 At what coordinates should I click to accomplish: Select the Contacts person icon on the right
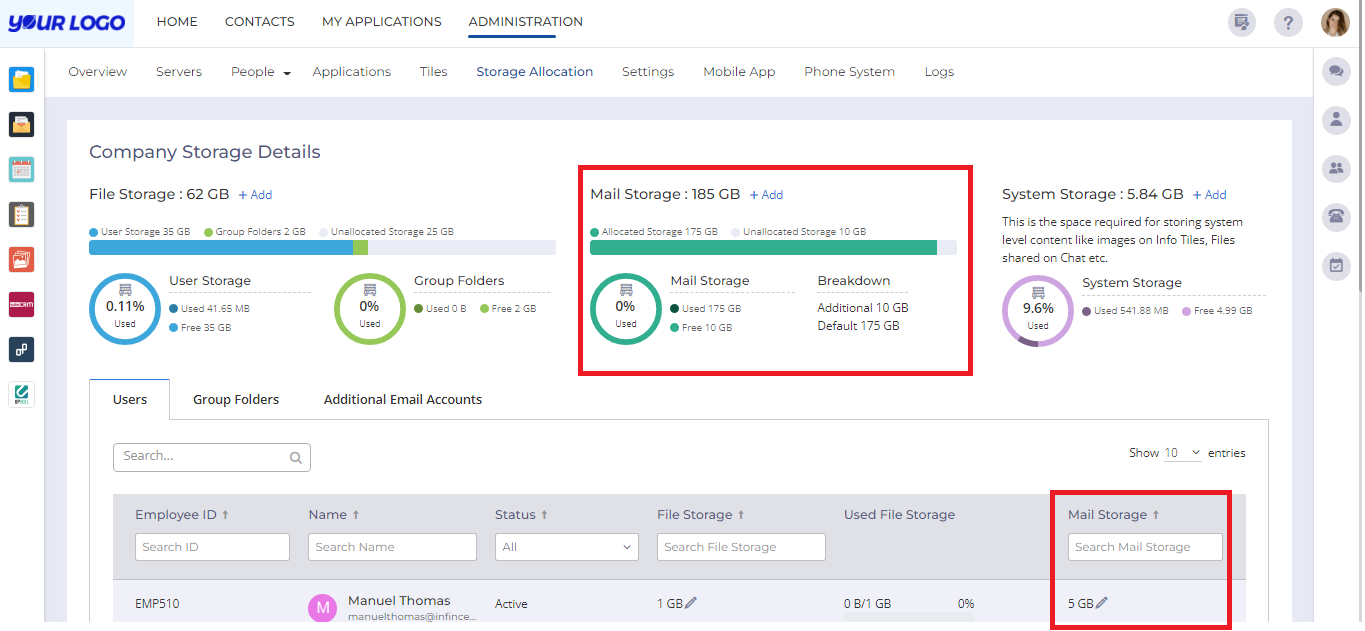tap(1336, 119)
